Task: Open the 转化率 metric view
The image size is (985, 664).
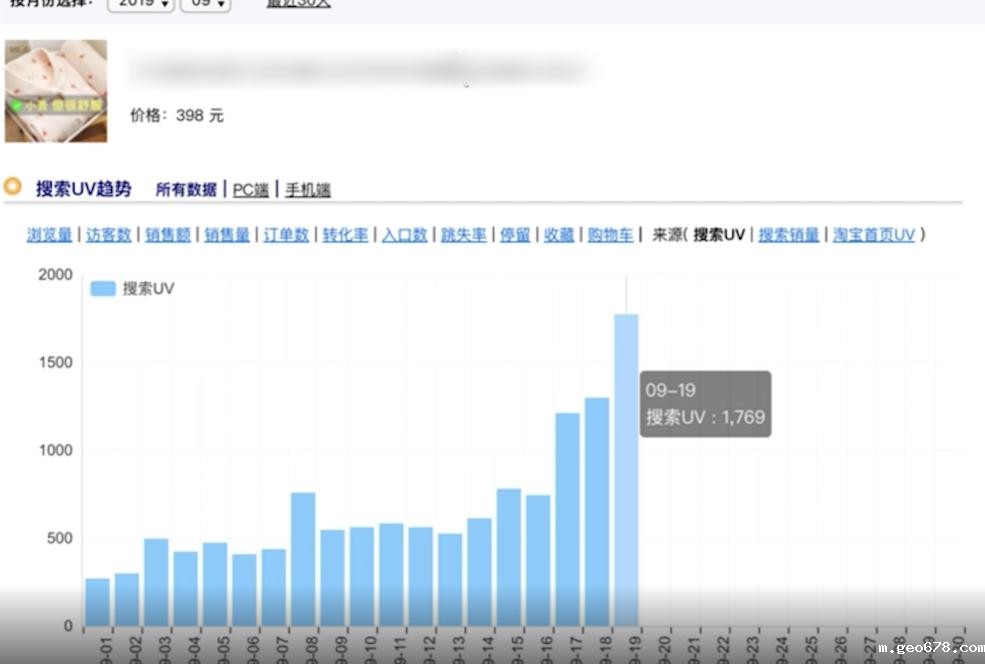Action: pyautogui.click(x=344, y=235)
